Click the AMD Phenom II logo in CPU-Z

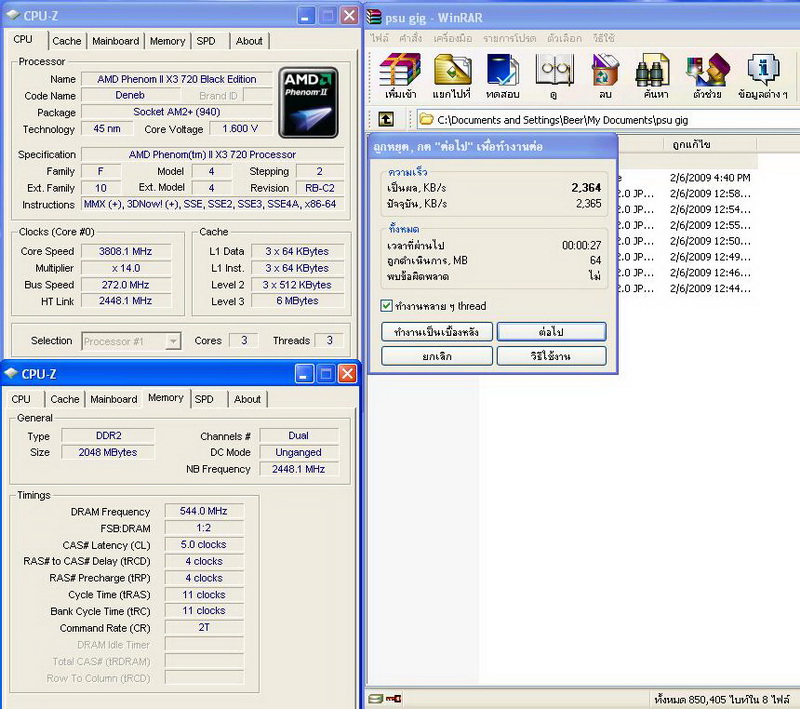pos(308,103)
